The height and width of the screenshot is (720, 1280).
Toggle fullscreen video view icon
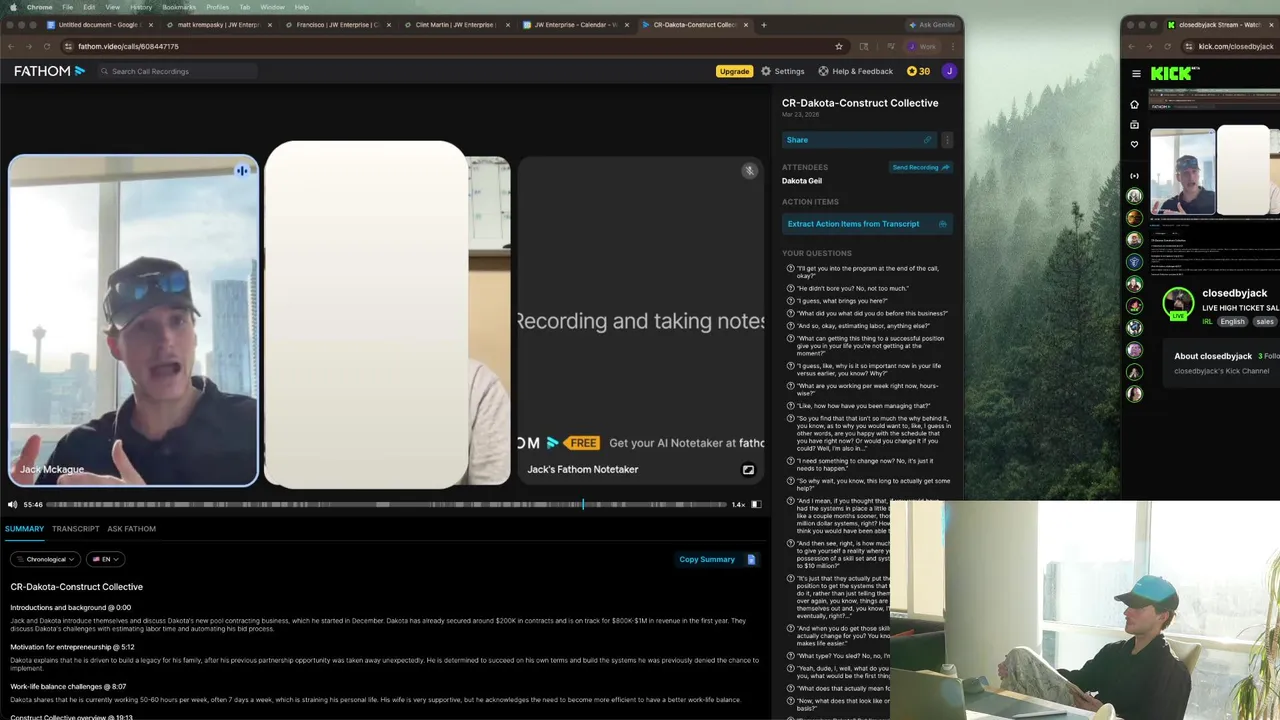point(756,504)
